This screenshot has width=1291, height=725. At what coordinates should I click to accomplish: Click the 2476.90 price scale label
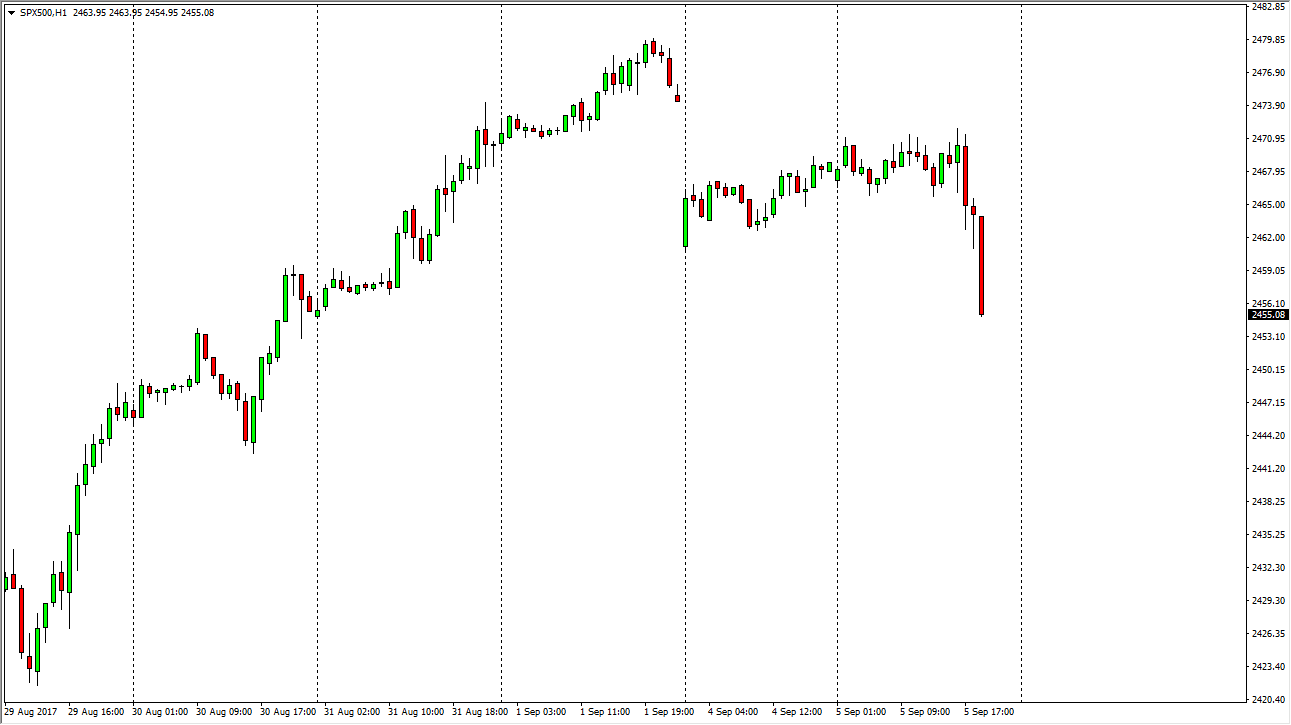pos(1267,73)
